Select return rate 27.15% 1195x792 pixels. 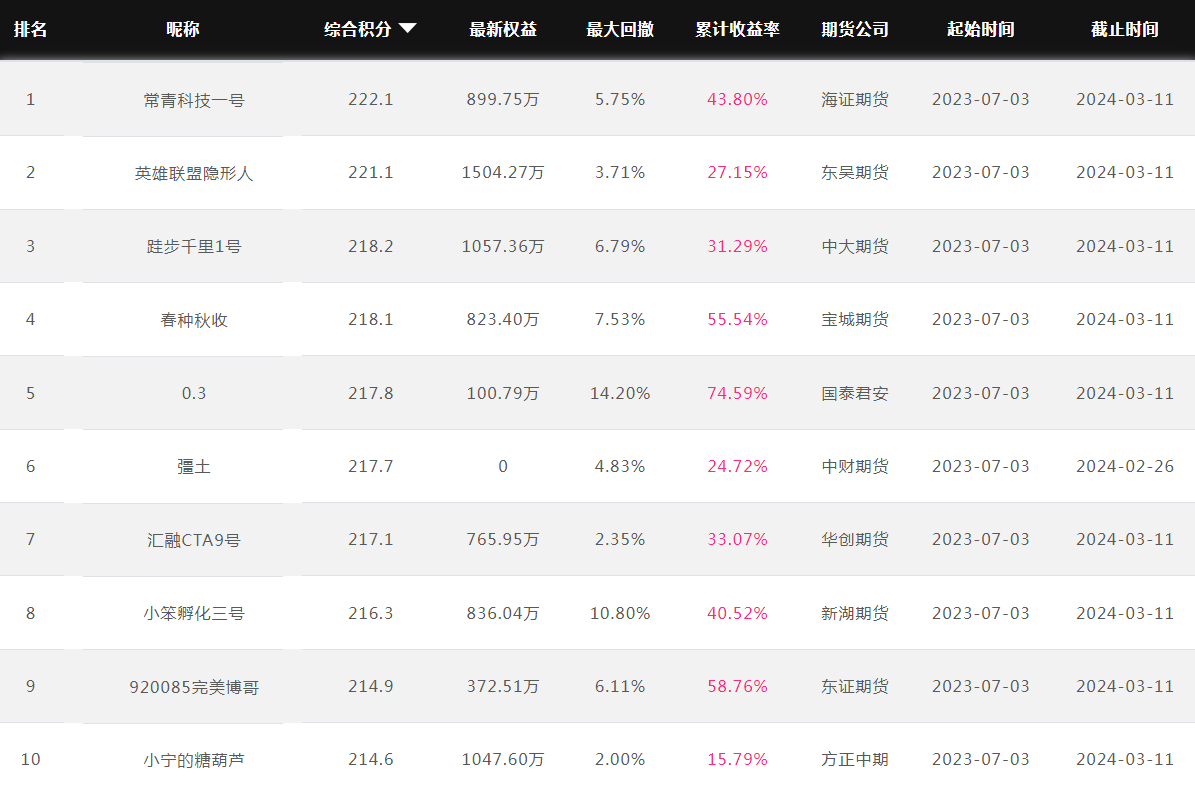[738, 172]
